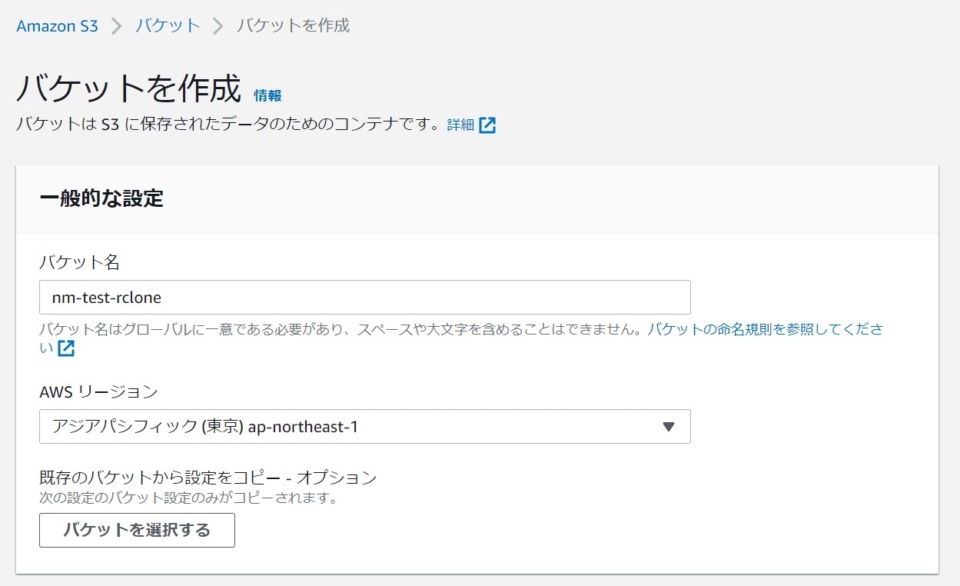The height and width of the screenshot is (586, 960).
Task: Open the 情報 help link next to heading
Action: click(268, 95)
